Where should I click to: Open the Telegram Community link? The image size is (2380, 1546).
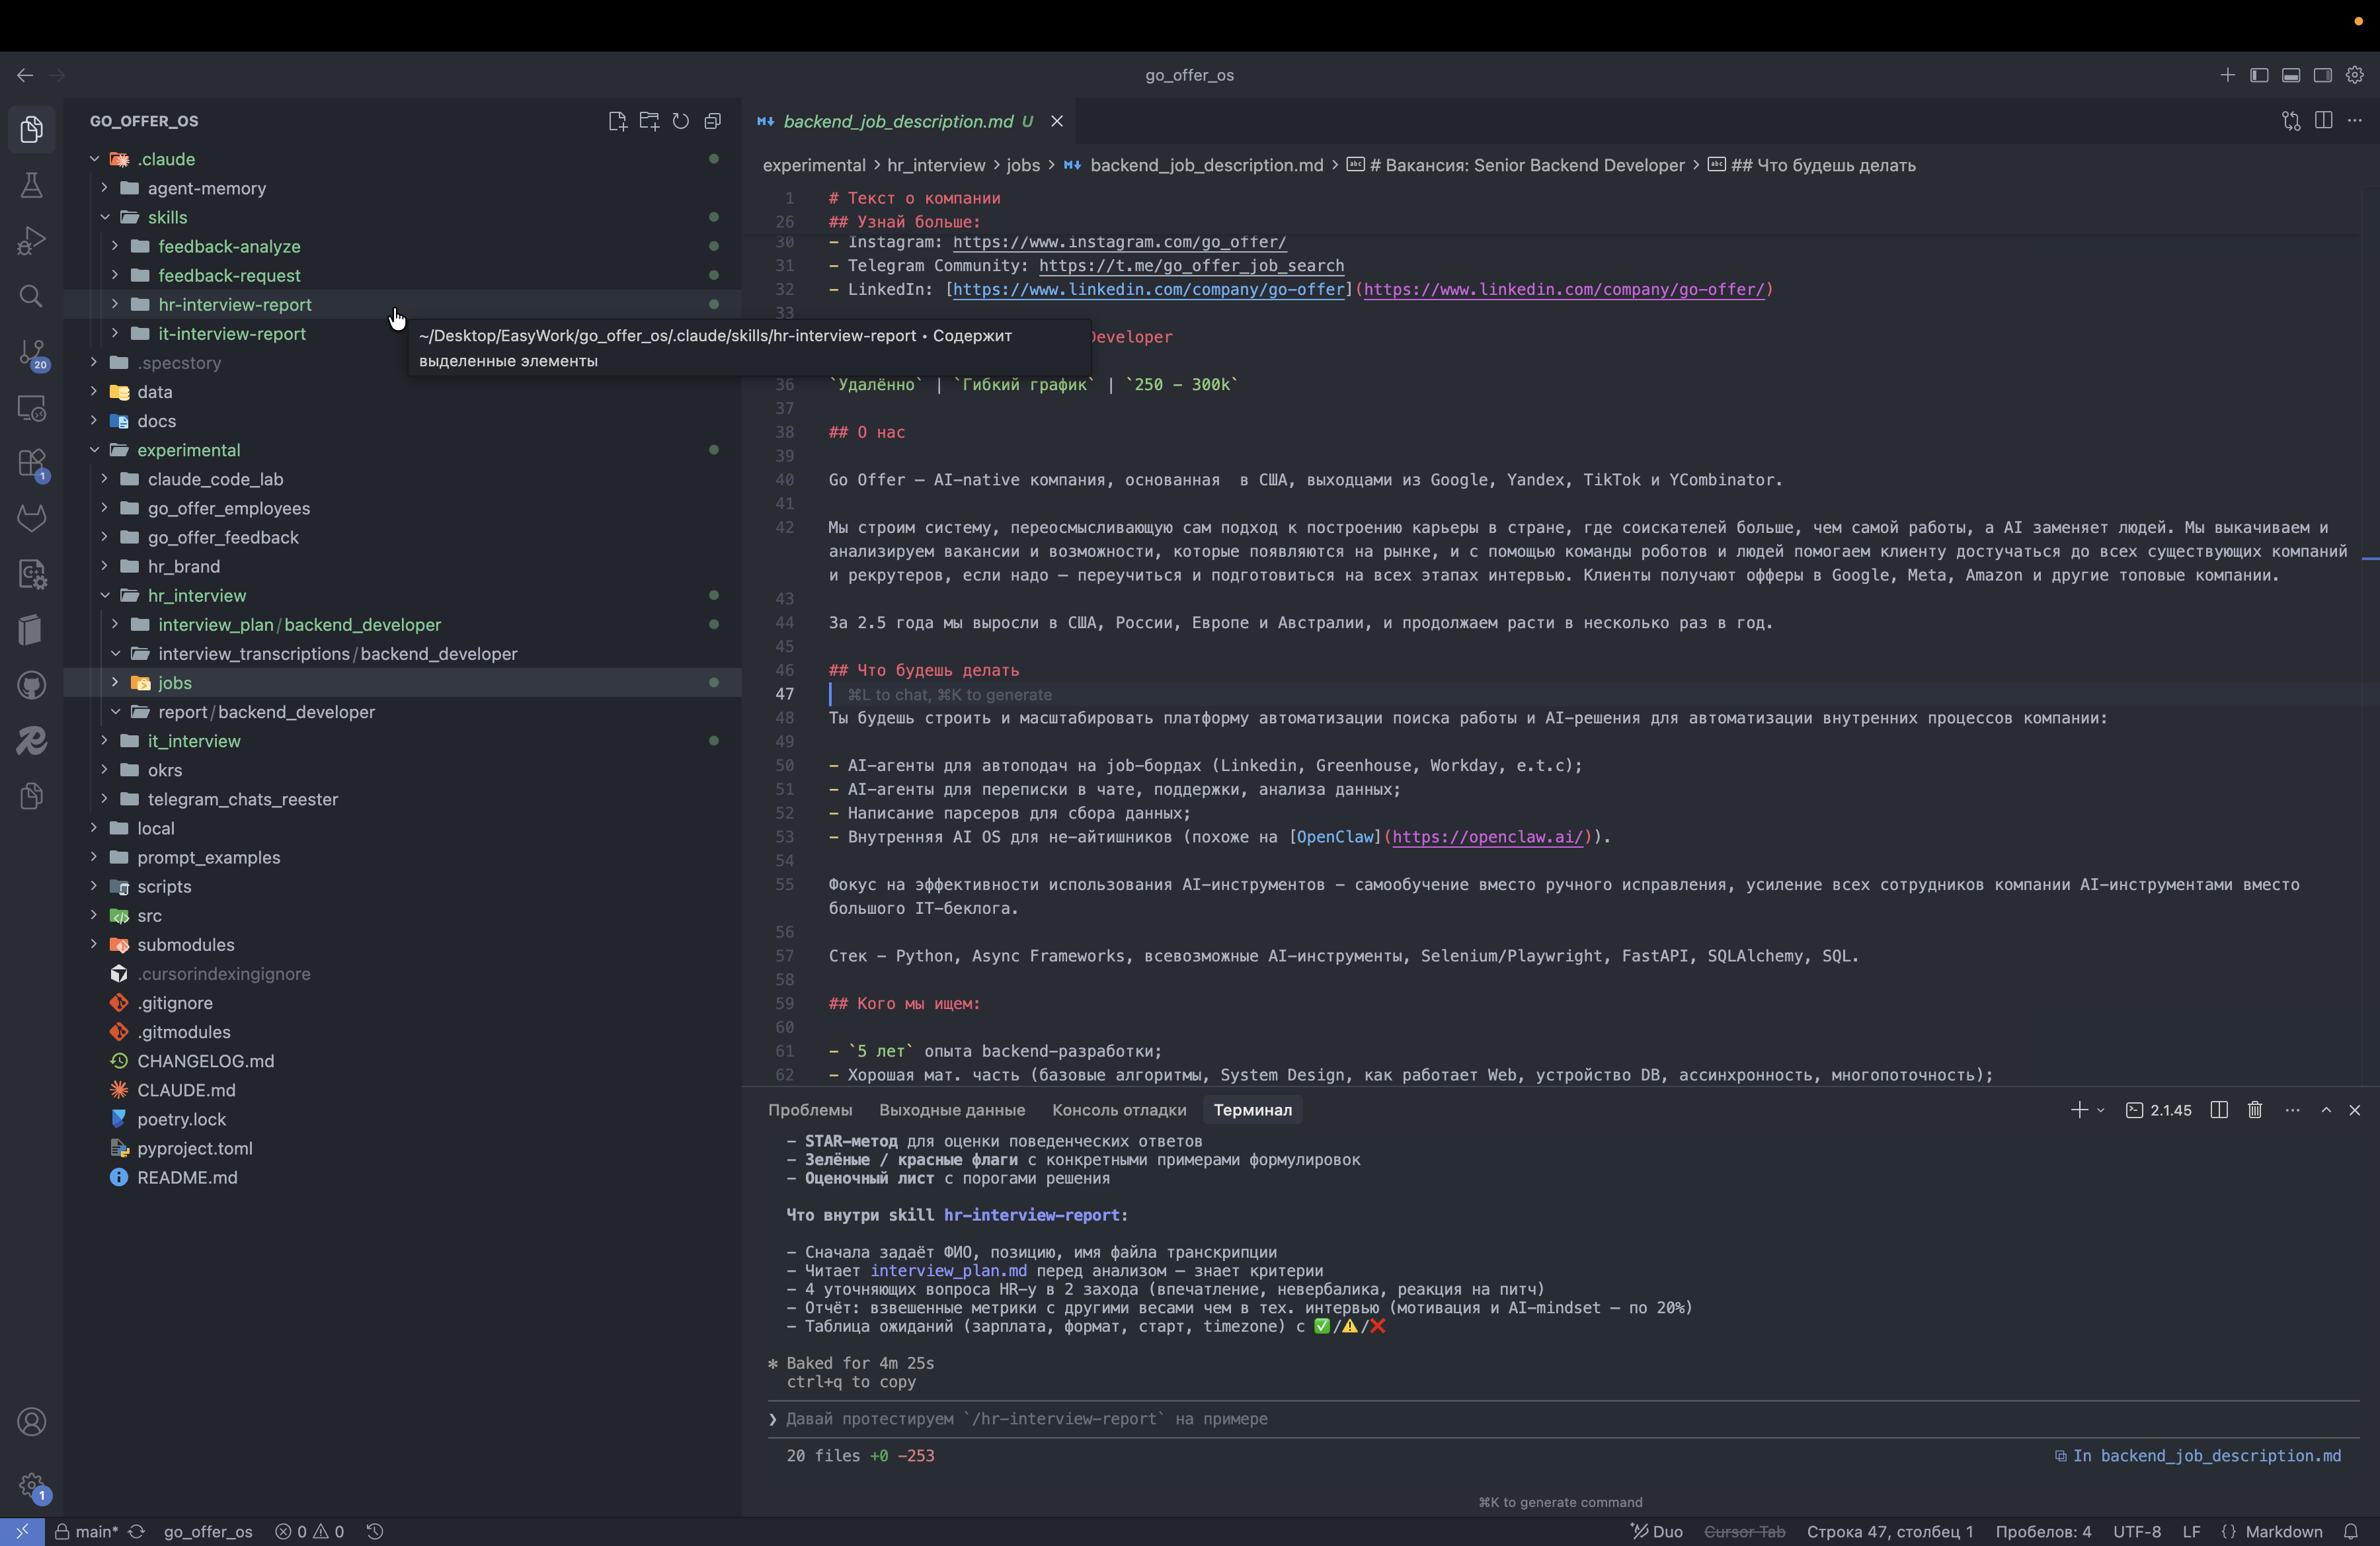tap(1190, 266)
